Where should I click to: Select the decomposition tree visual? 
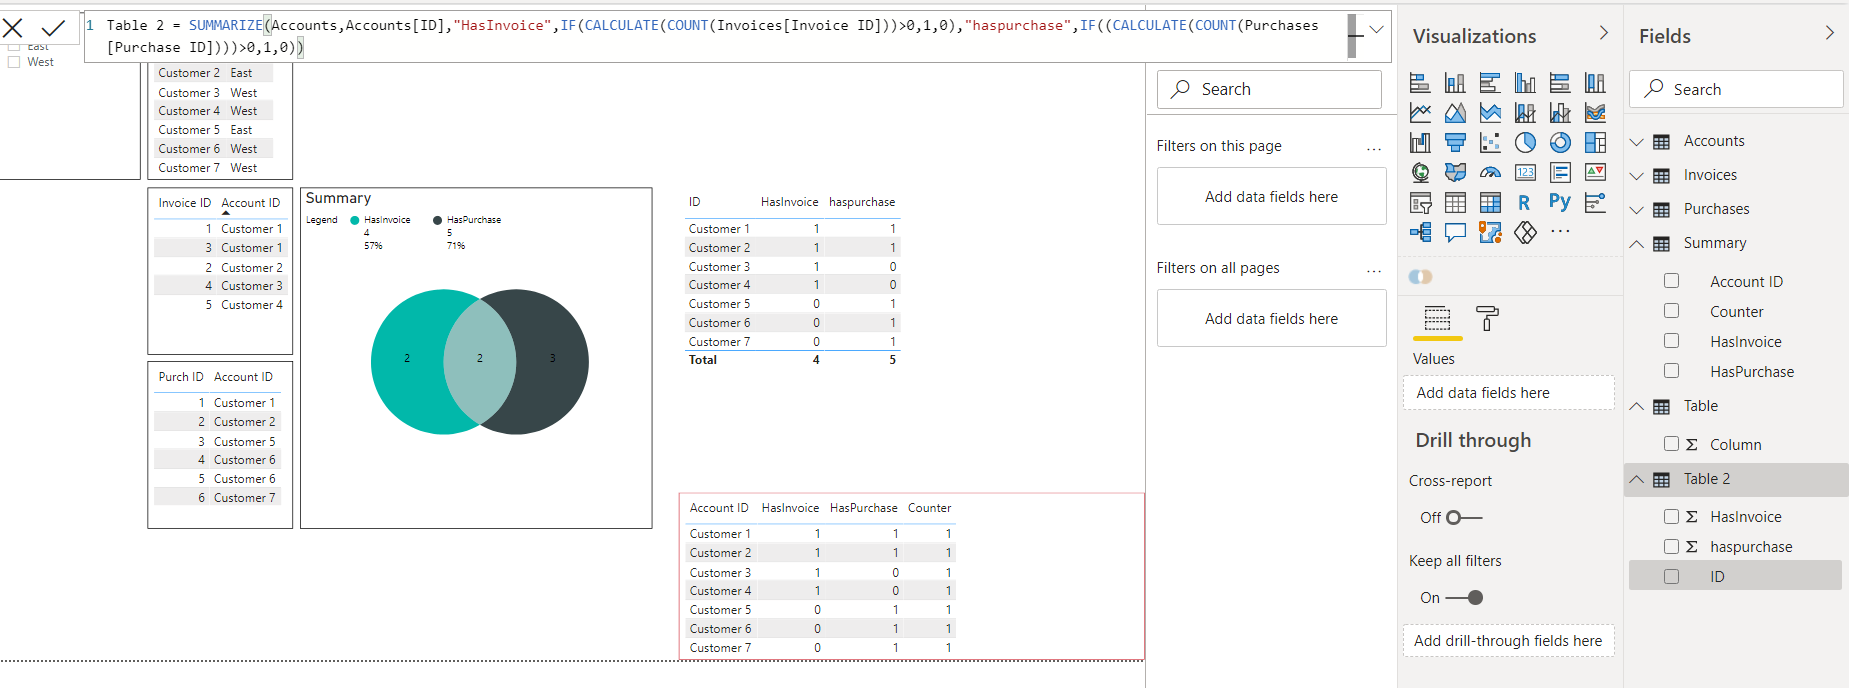click(1420, 233)
